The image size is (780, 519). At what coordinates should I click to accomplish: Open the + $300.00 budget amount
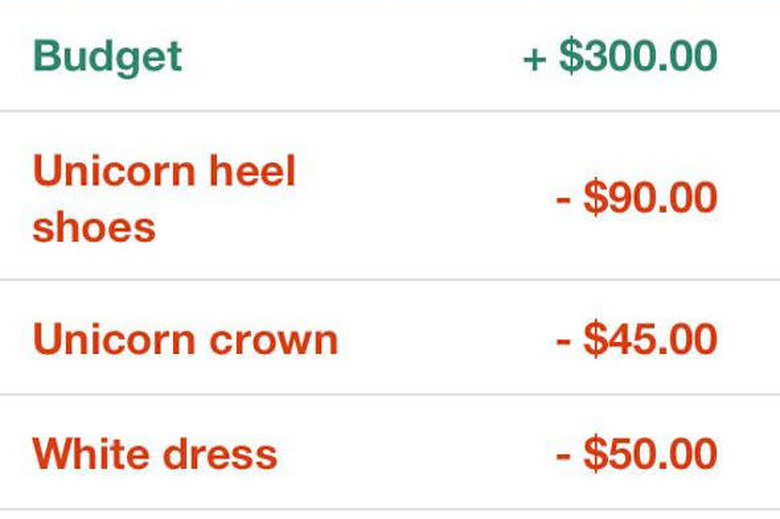click(x=620, y=56)
